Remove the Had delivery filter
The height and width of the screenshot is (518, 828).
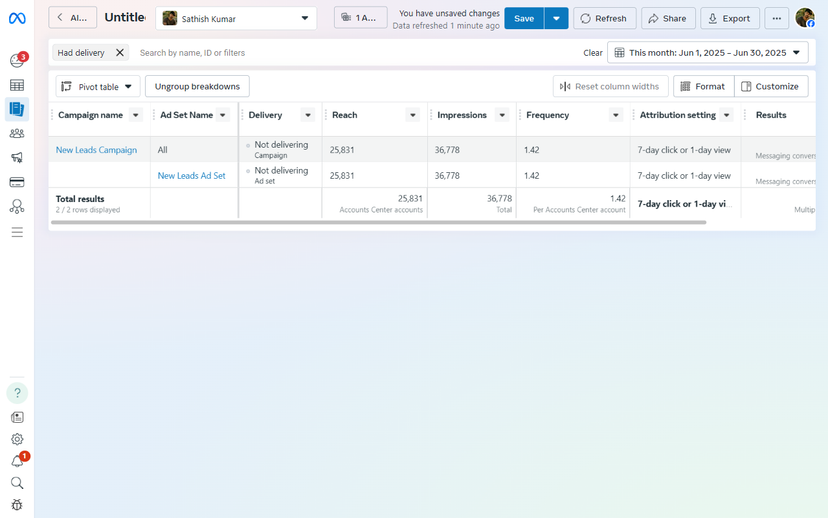click(x=120, y=53)
